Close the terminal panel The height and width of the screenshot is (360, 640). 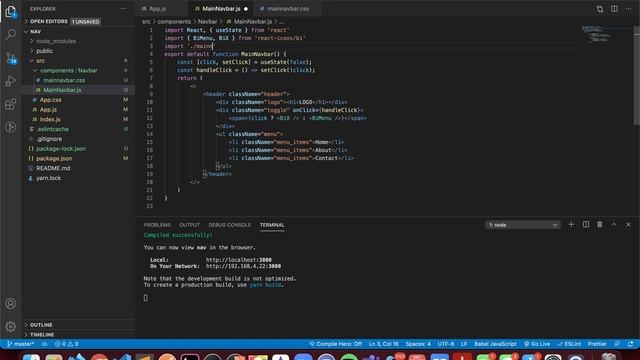tap(628, 224)
